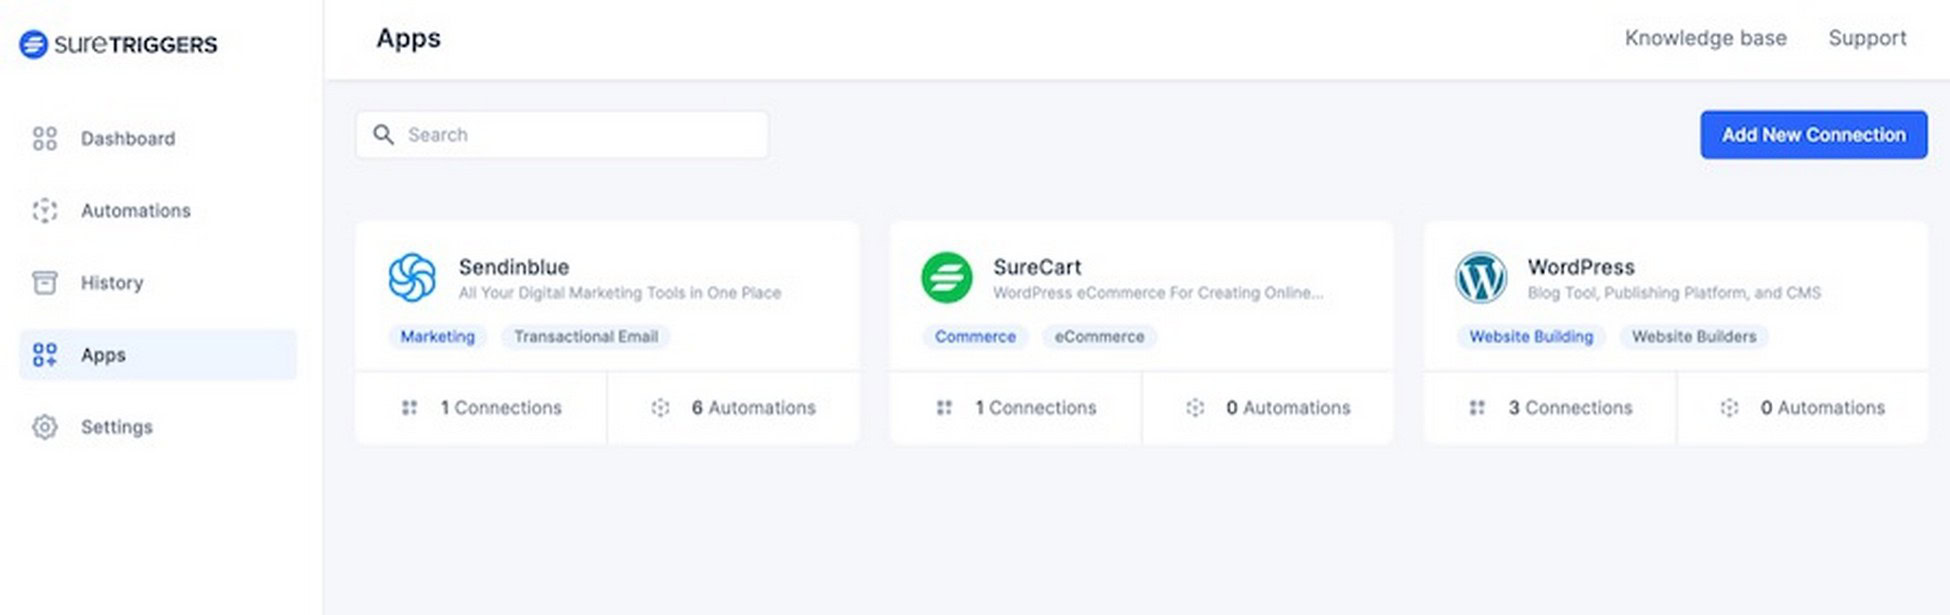The image size is (1950, 615).
Task: Click the SureCart app logo
Action: (946, 277)
